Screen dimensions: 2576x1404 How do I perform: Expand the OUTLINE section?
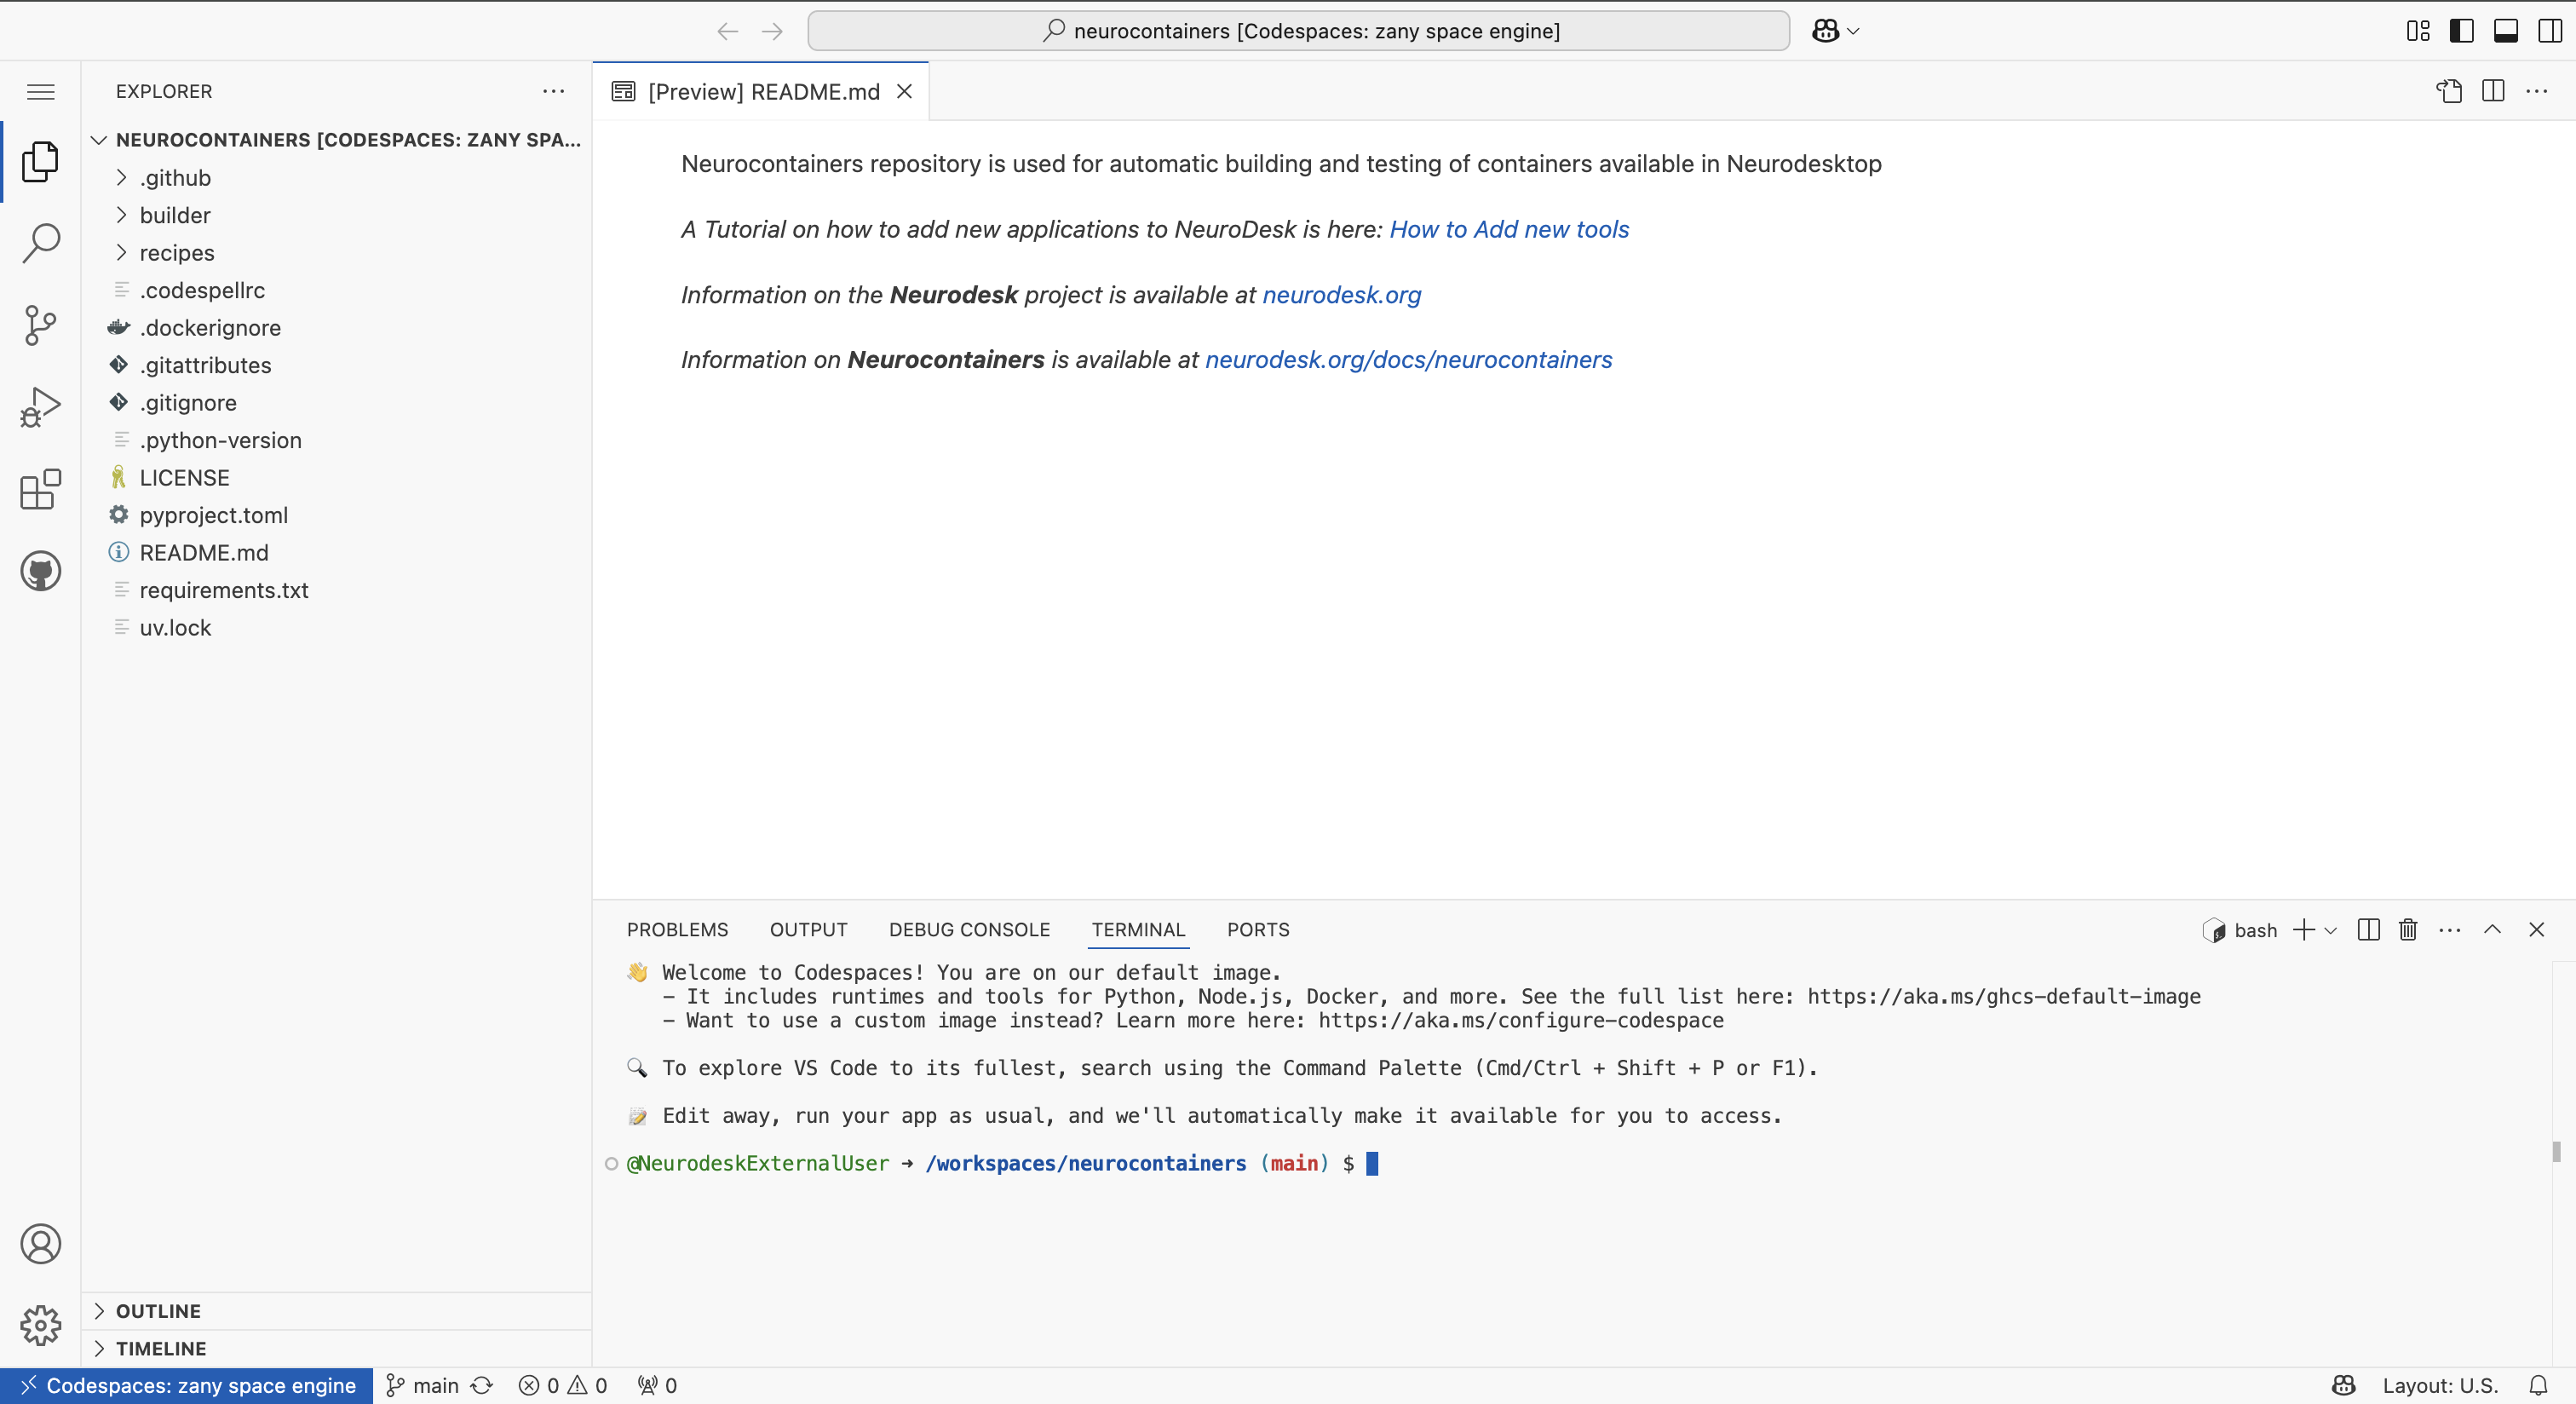point(158,1311)
